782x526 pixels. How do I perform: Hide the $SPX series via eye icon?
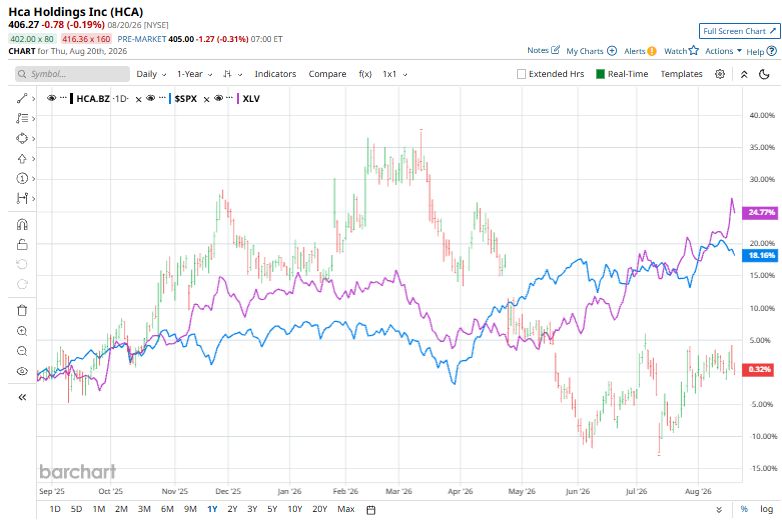point(150,98)
